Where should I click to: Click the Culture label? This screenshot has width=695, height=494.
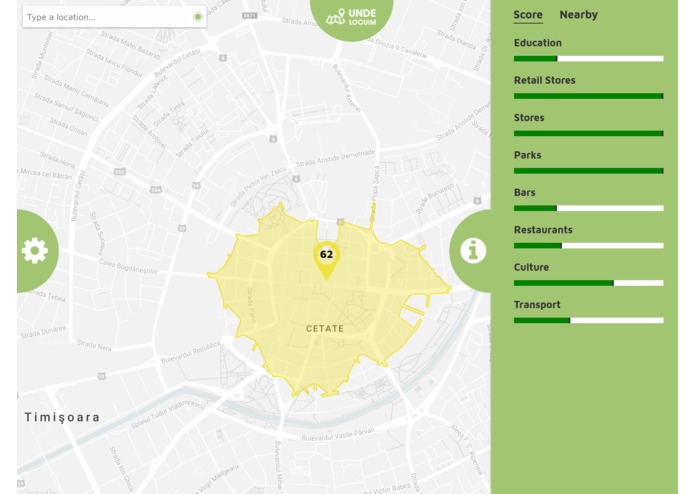pyautogui.click(x=531, y=267)
